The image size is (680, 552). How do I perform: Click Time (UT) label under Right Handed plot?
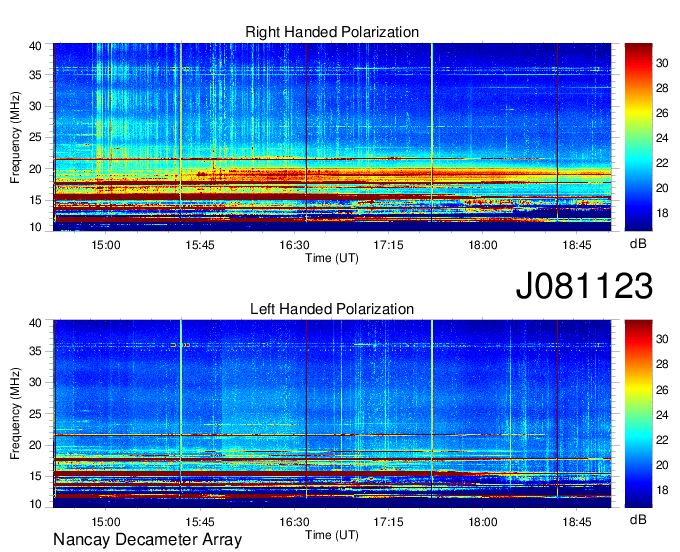[x=332, y=258]
